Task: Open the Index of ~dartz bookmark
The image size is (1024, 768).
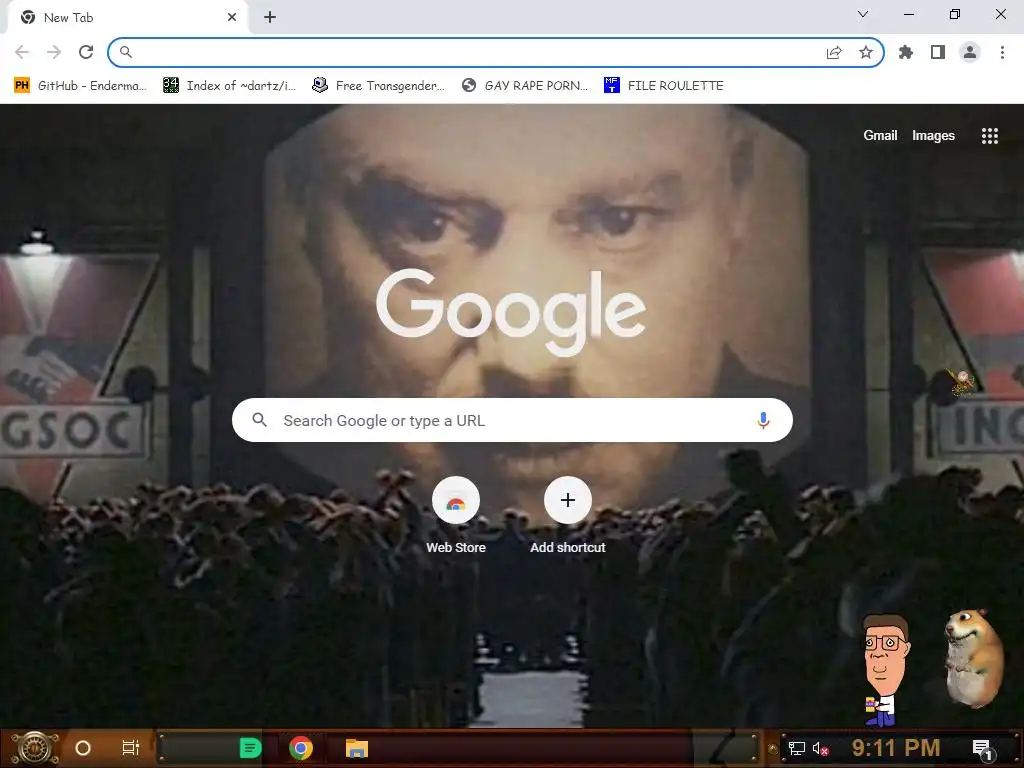Action: click(230, 86)
